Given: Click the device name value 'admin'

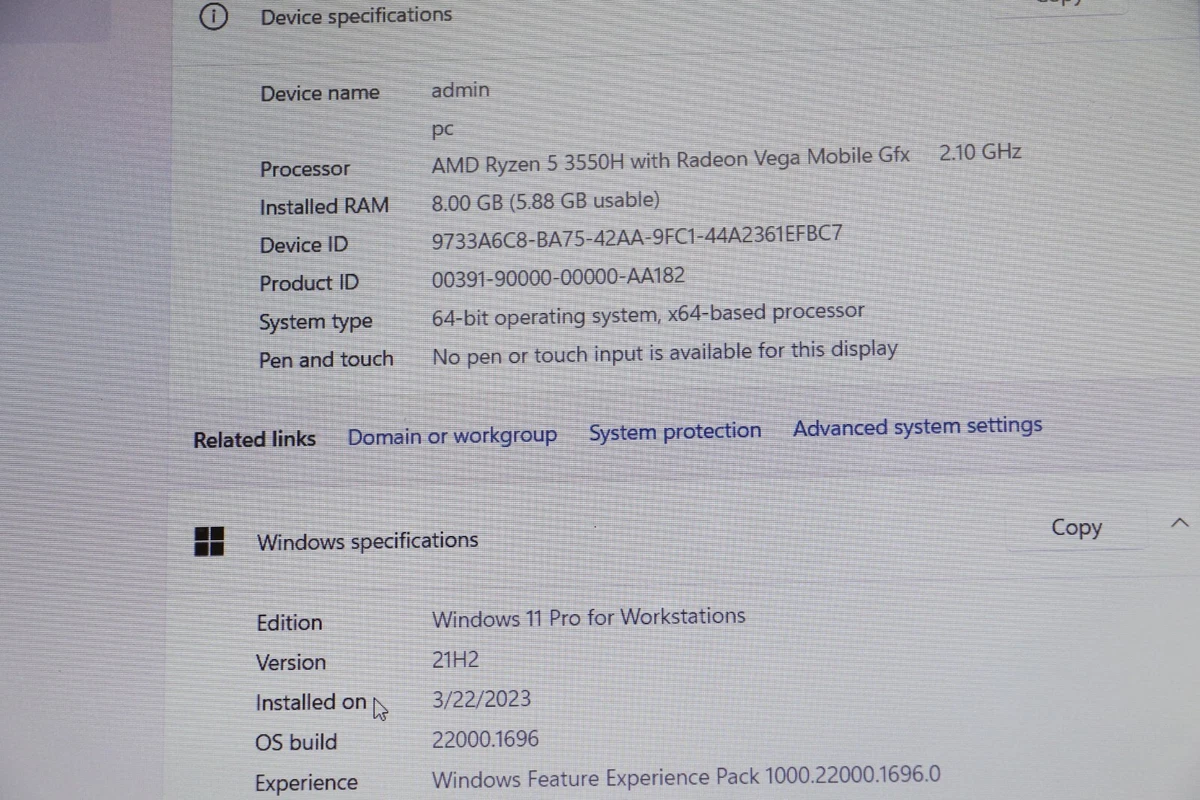Looking at the screenshot, I should pyautogui.click(x=460, y=90).
